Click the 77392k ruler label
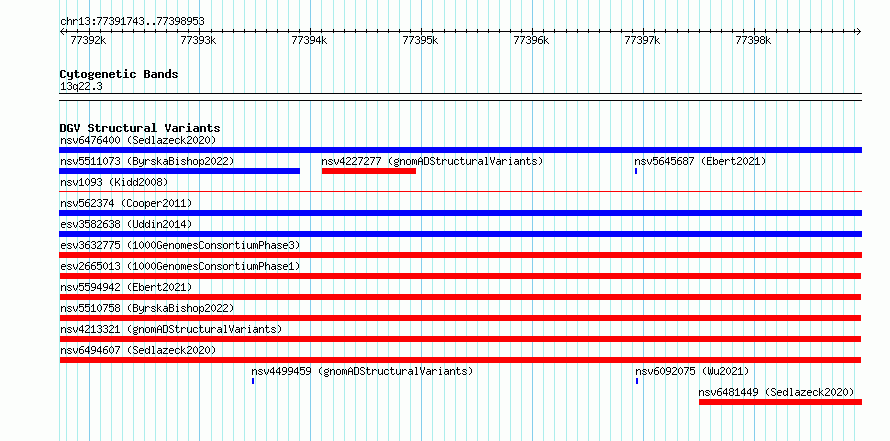The image size is (890, 441). coord(87,40)
